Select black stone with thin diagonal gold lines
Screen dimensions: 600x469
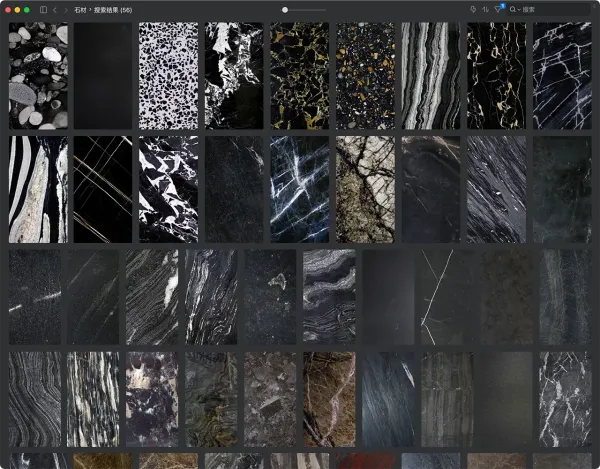pos(103,189)
